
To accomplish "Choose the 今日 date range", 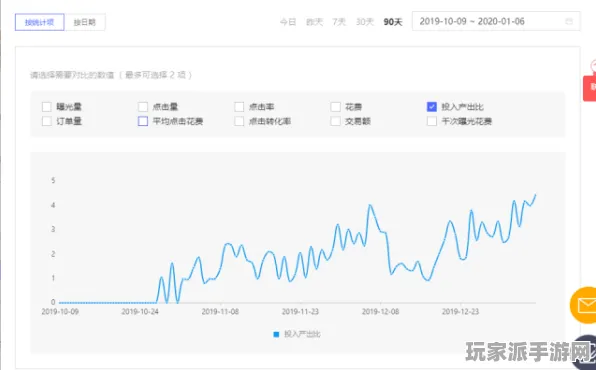I will 288,22.
